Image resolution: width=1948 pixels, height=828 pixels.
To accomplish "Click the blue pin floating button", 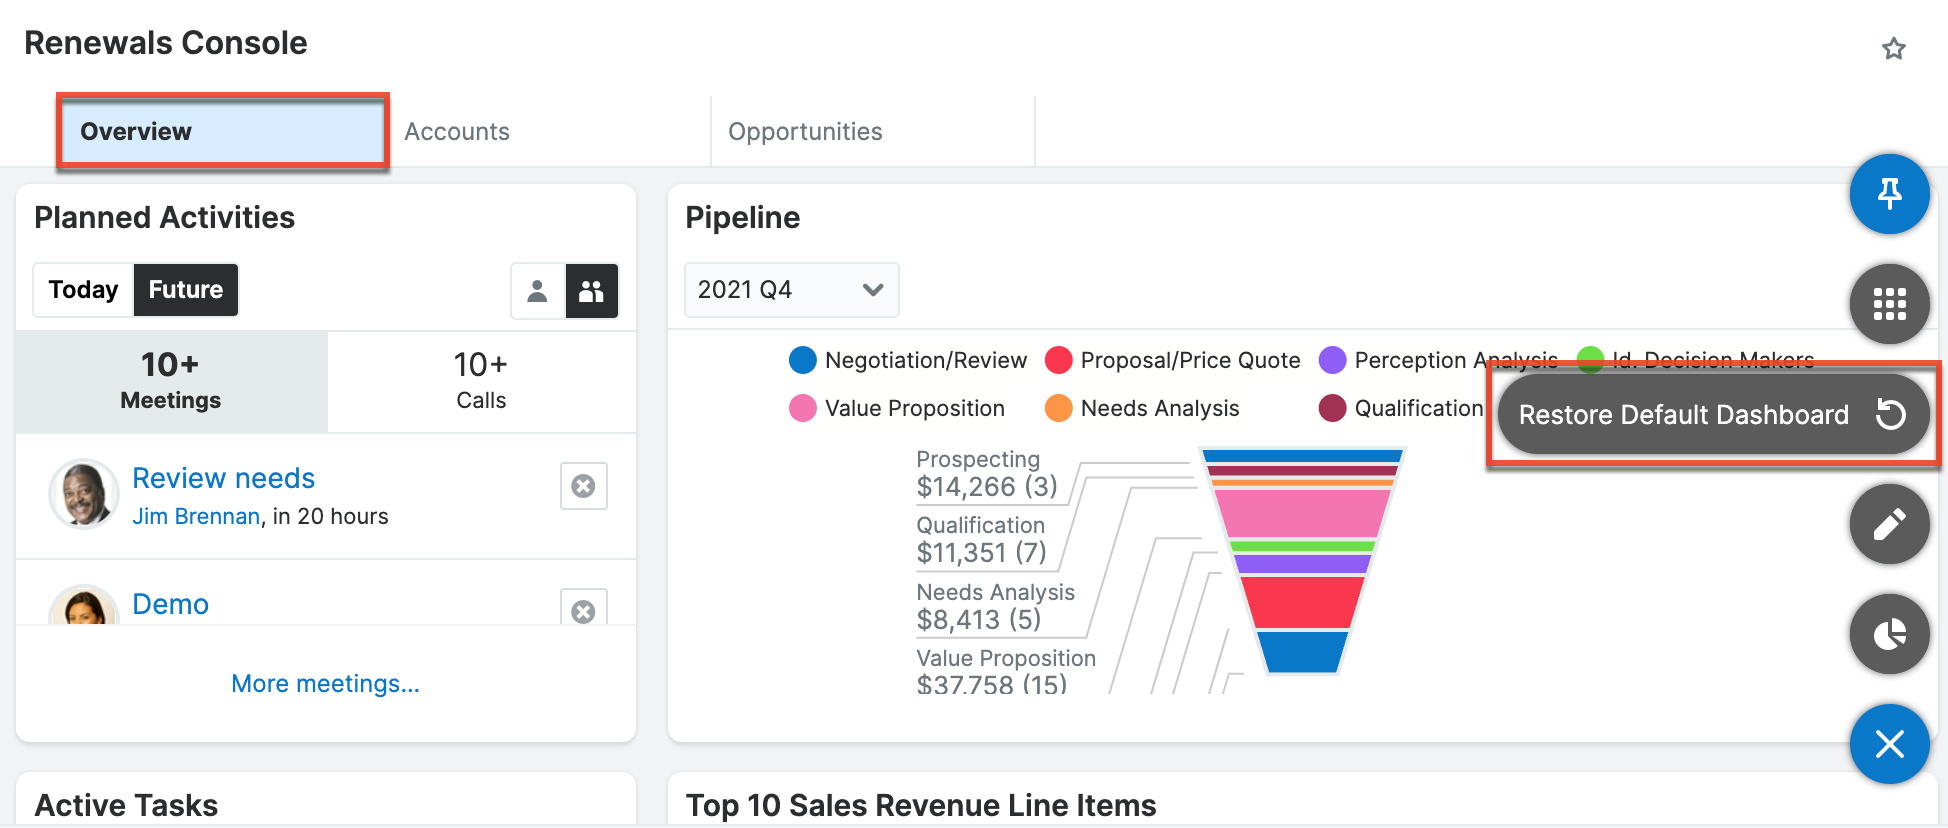I will [1889, 194].
